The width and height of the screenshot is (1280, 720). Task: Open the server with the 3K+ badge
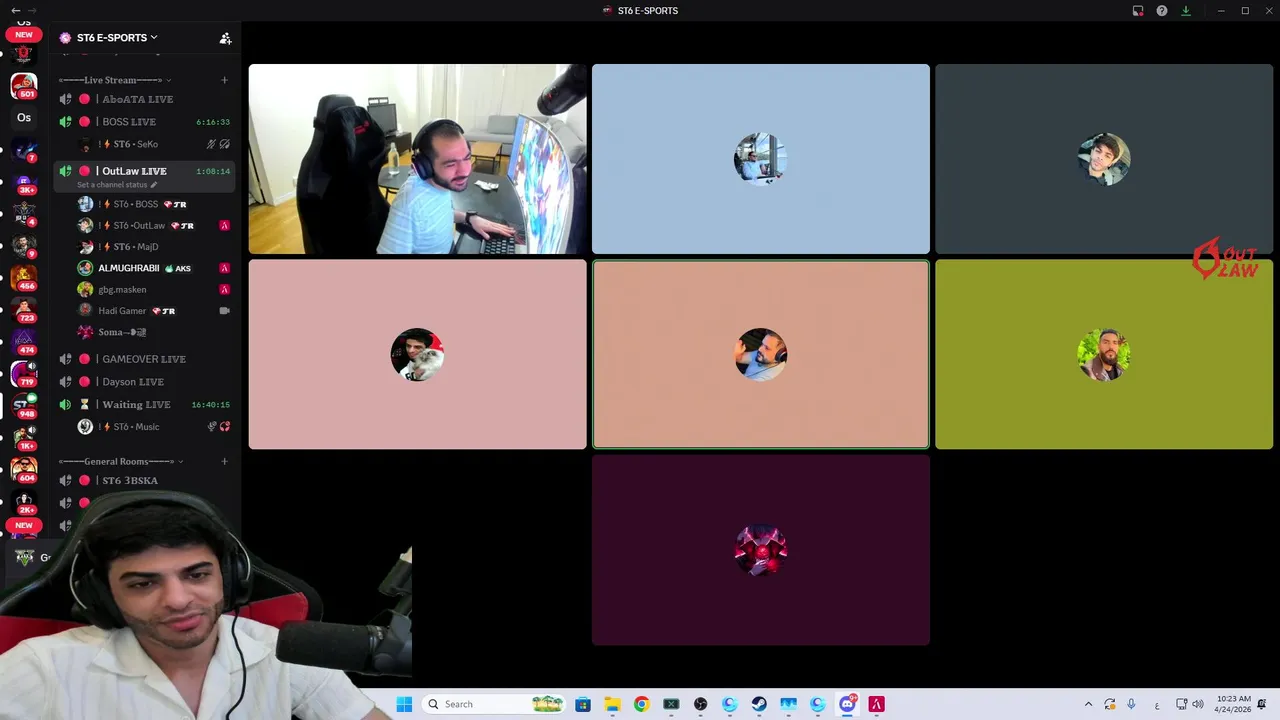tap(24, 181)
